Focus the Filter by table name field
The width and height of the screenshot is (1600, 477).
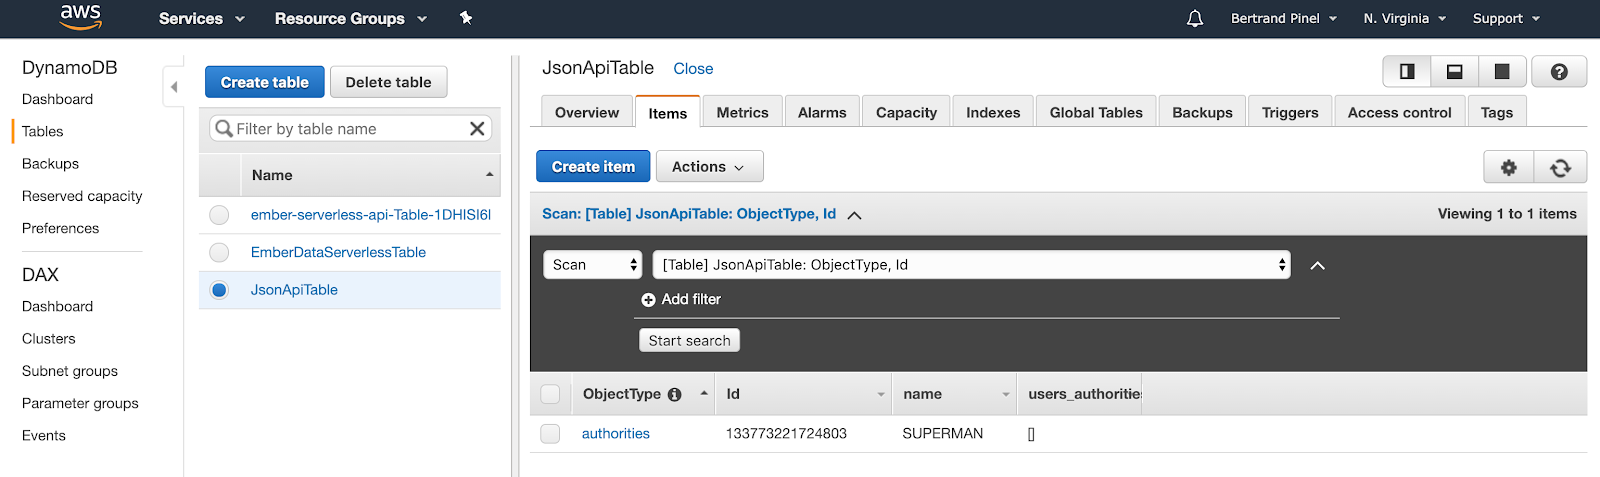tap(351, 129)
